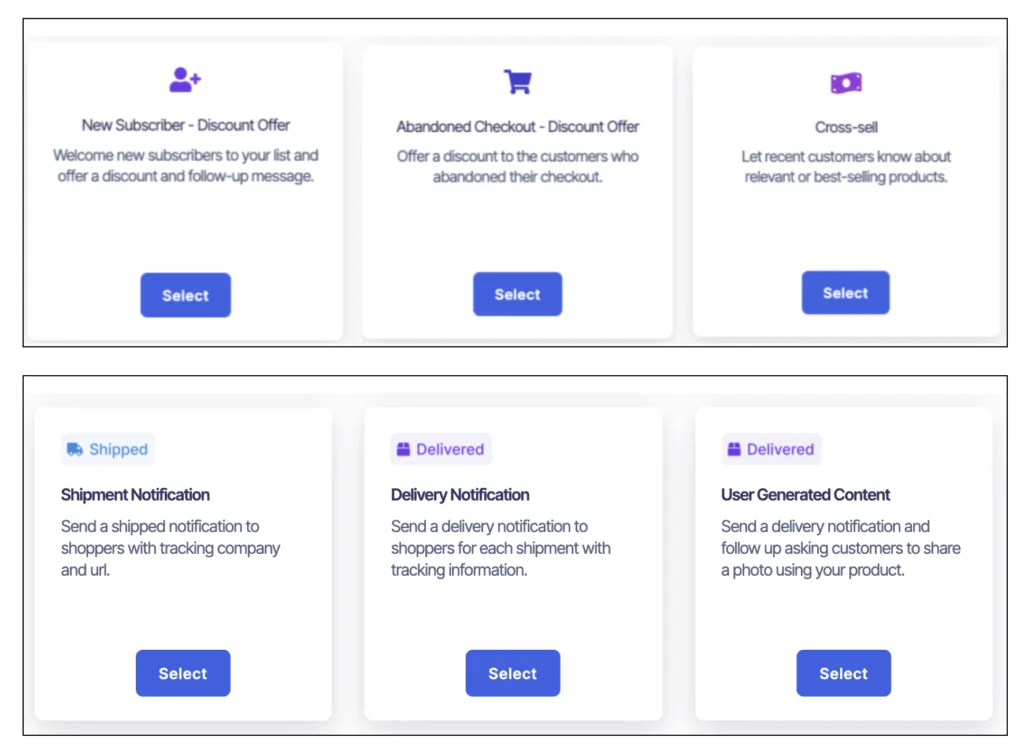Screen dimensions: 1024x748
Task: Select the Cross-sell template
Action: pyautogui.click(x=845, y=293)
